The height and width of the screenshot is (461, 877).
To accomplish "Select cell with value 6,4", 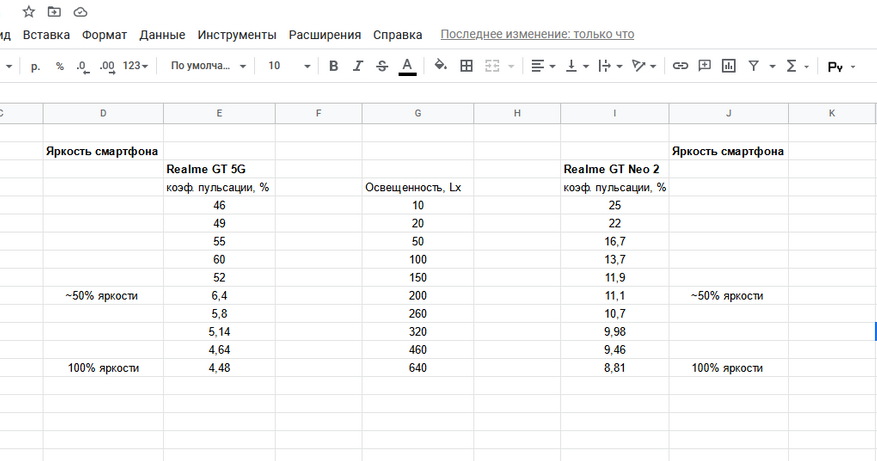I will pyautogui.click(x=219, y=295).
